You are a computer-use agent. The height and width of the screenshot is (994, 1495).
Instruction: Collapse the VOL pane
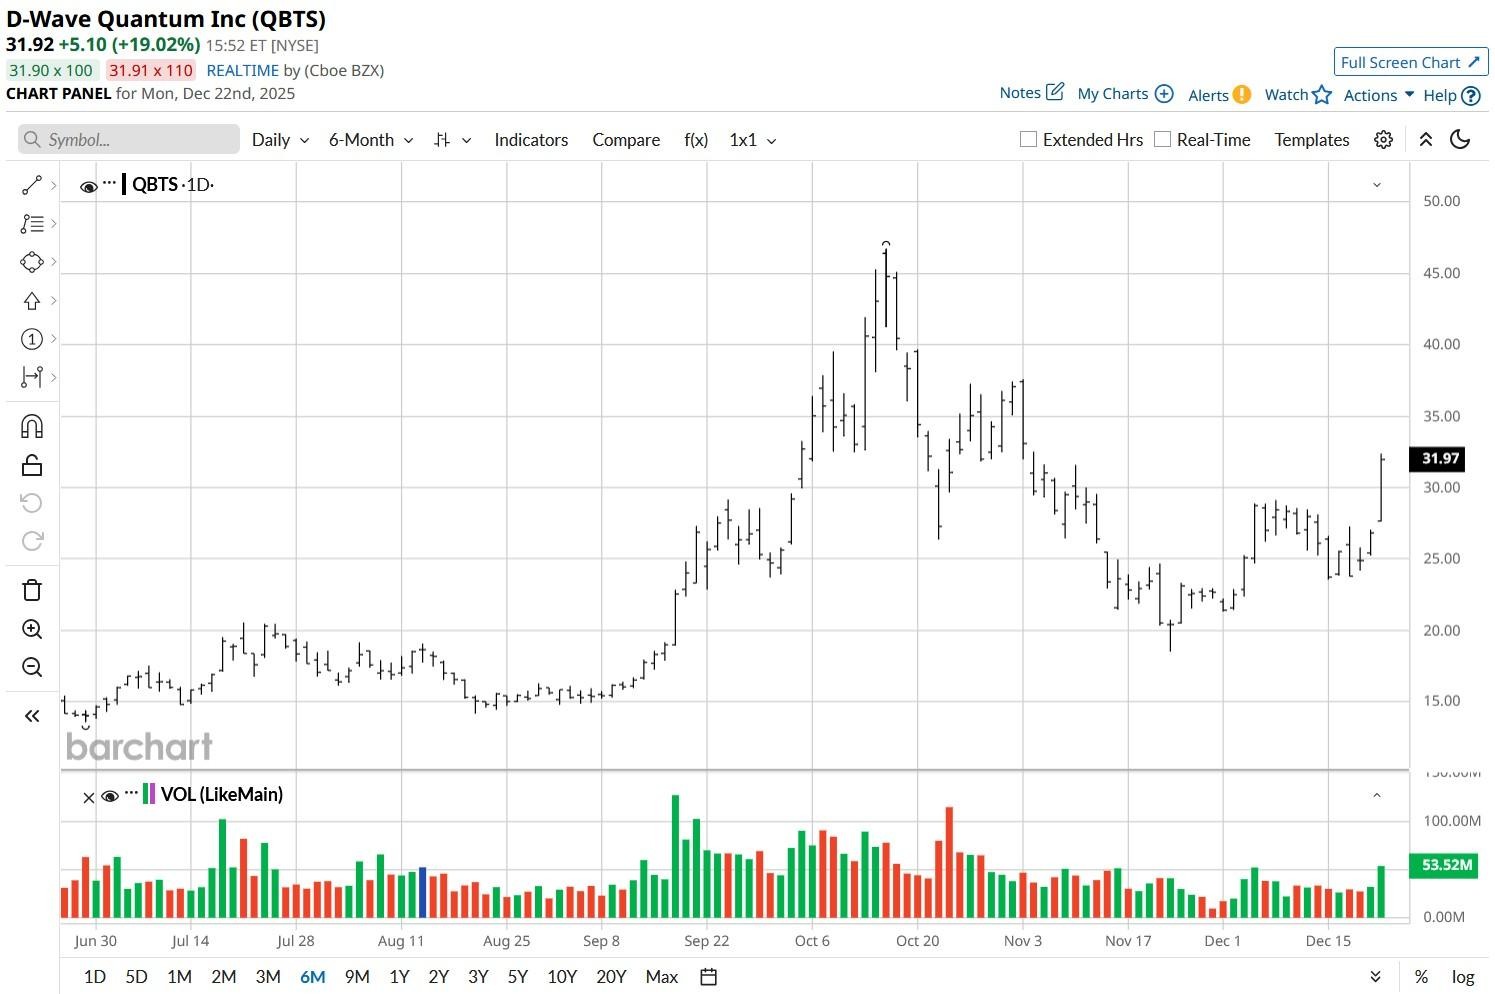1377,795
